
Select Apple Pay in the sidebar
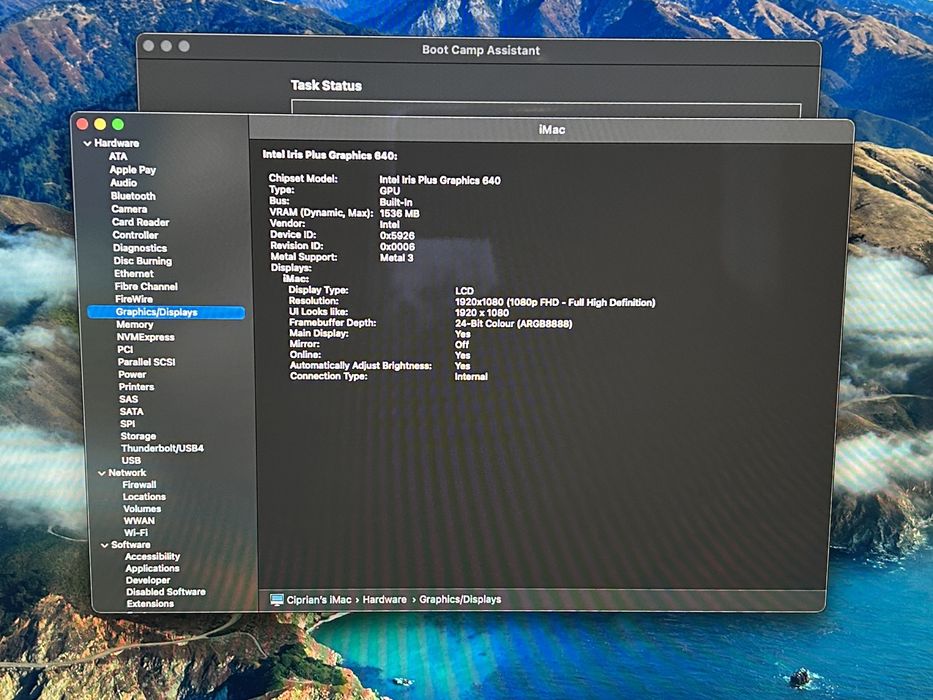[x=133, y=170]
